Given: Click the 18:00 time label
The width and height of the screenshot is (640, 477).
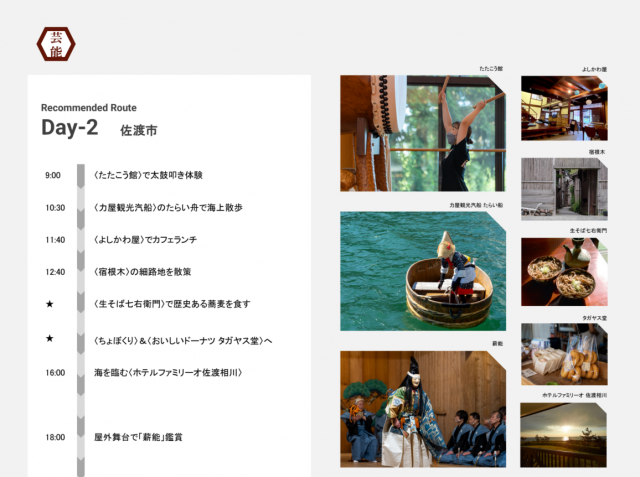Looking at the screenshot, I should point(55,437).
